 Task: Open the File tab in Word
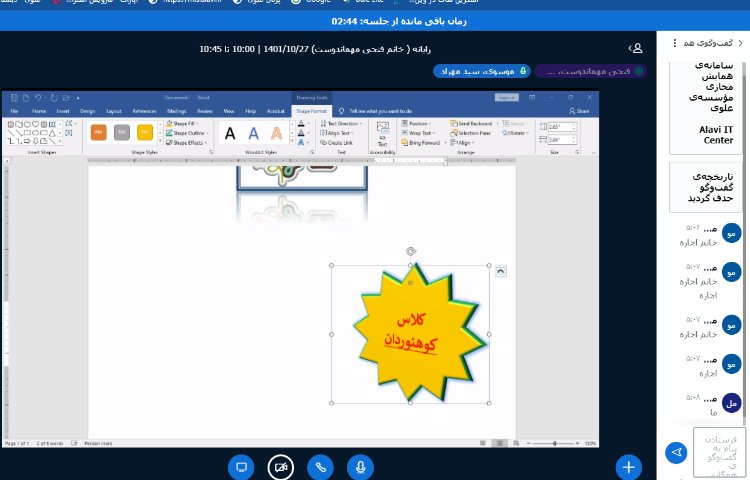click(x=14, y=111)
